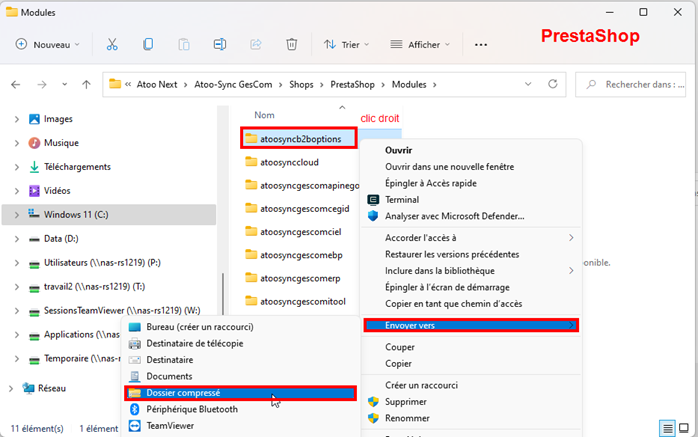The image size is (698, 437).
Task: Click the Réseau network icon
Action: coord(28,388)
